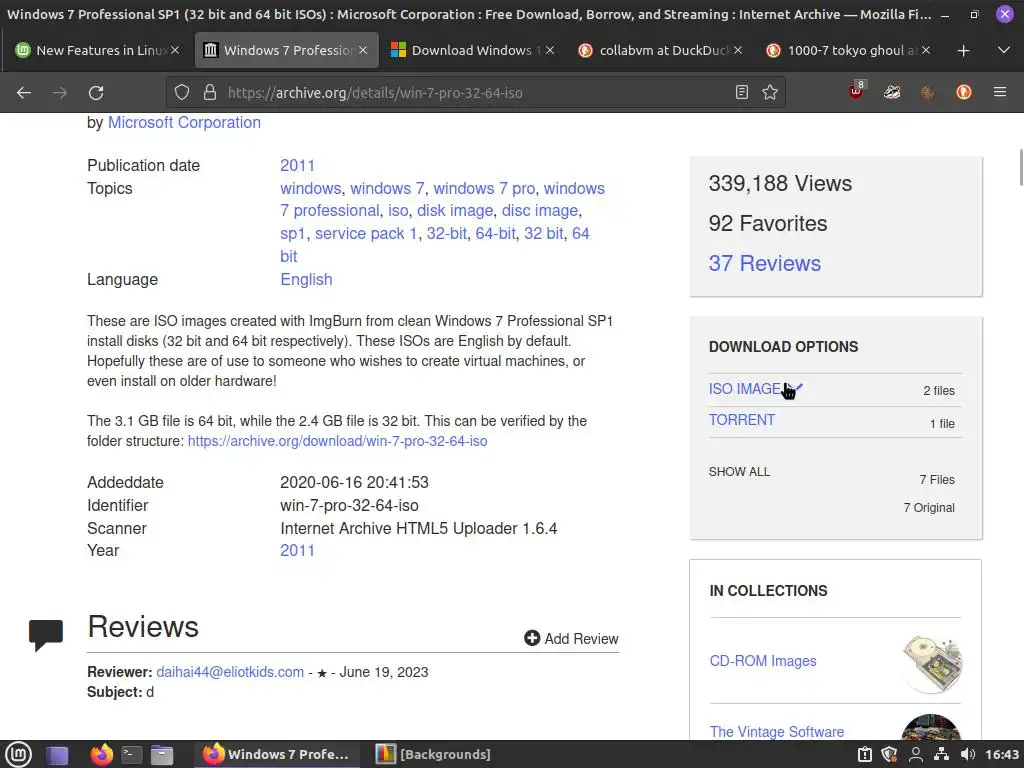Open the 'windows 7 pro' topic link
This screenshot has width=1024, height=768.
tap(484, 188)
